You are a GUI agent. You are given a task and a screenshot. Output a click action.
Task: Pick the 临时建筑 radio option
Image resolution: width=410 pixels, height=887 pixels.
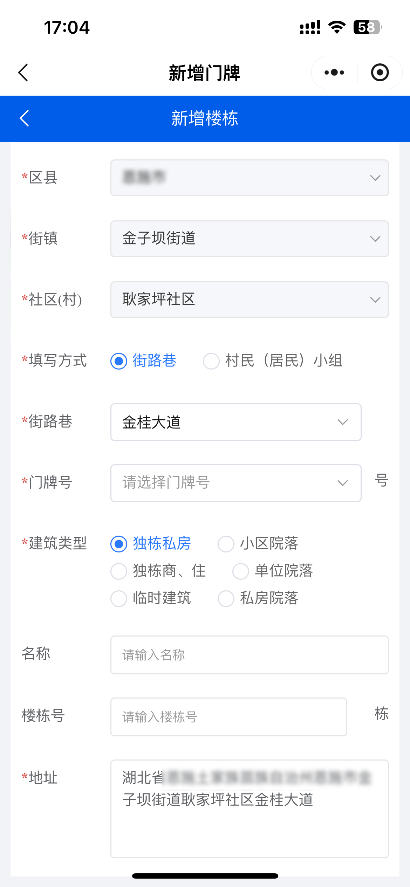(x=118, y=598)
